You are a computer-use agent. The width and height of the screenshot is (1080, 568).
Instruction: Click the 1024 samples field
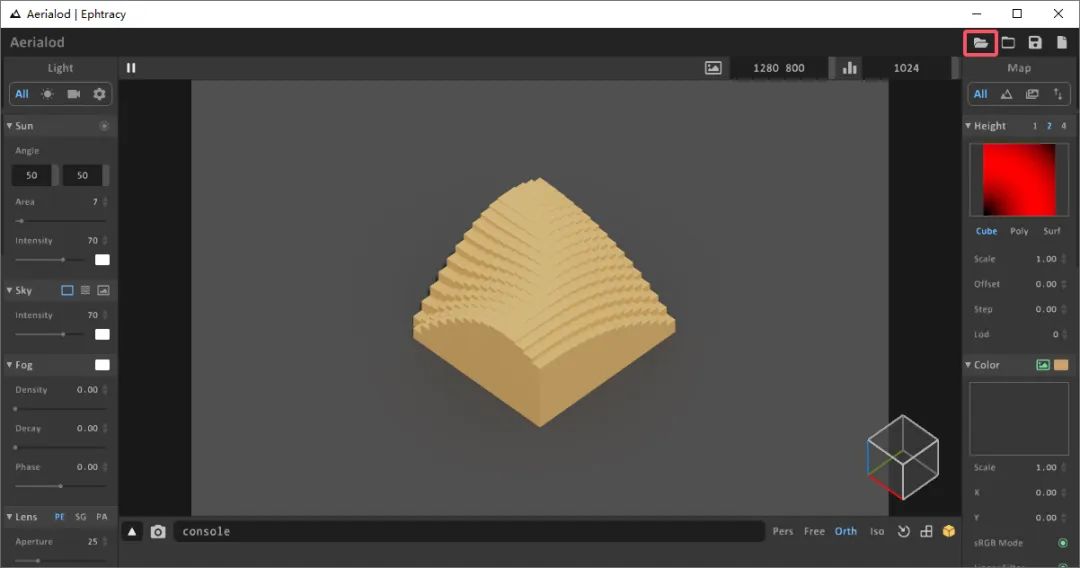pos(906,67)
